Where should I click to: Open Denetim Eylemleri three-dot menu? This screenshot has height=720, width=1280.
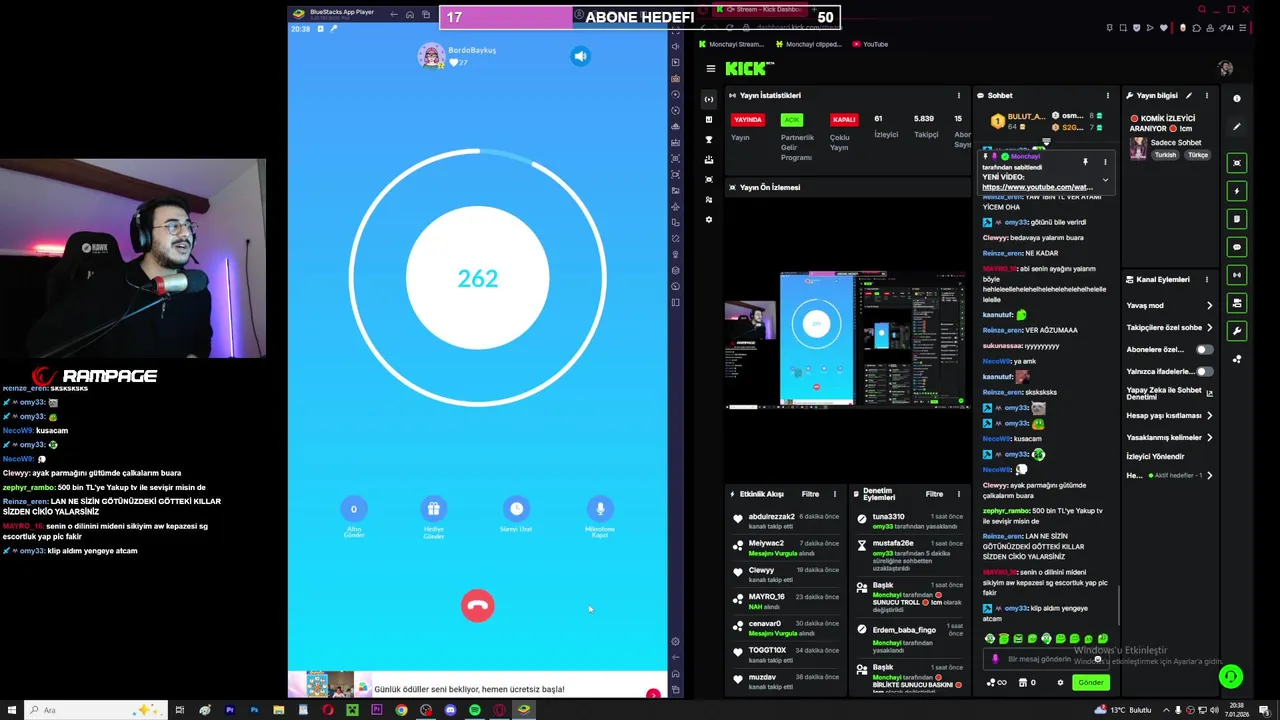pyautogui.click(x=959, y=494)
